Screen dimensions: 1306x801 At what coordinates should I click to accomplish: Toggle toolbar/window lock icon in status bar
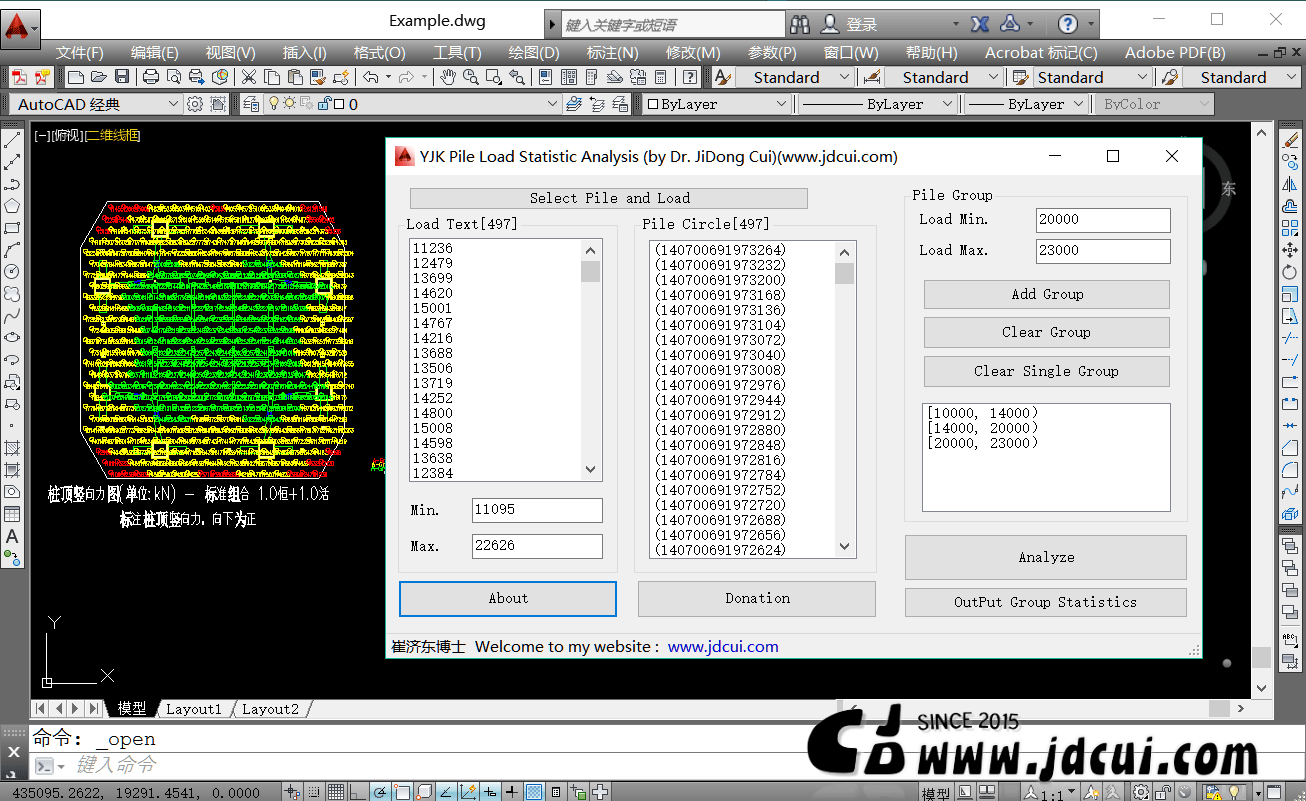(1164, 793)
